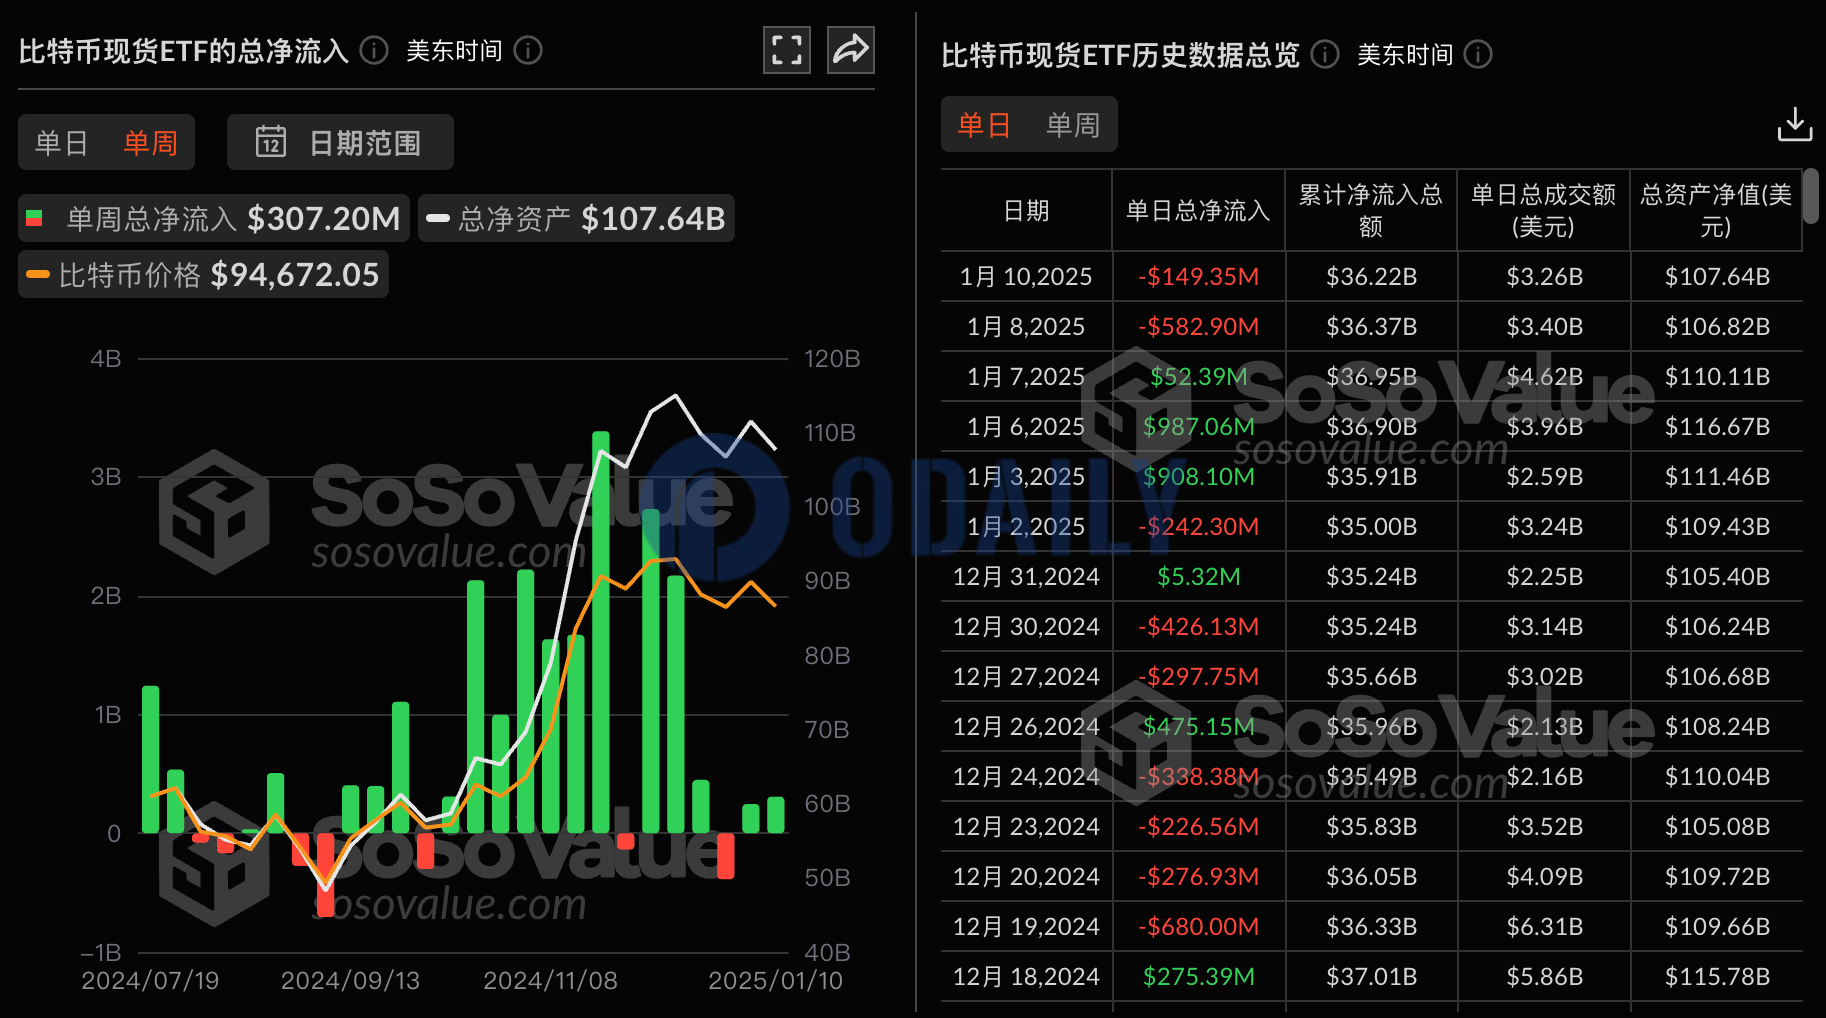Click the -$226.56M net inflow cell
1826x1018 pixels.
[1198, 826]
